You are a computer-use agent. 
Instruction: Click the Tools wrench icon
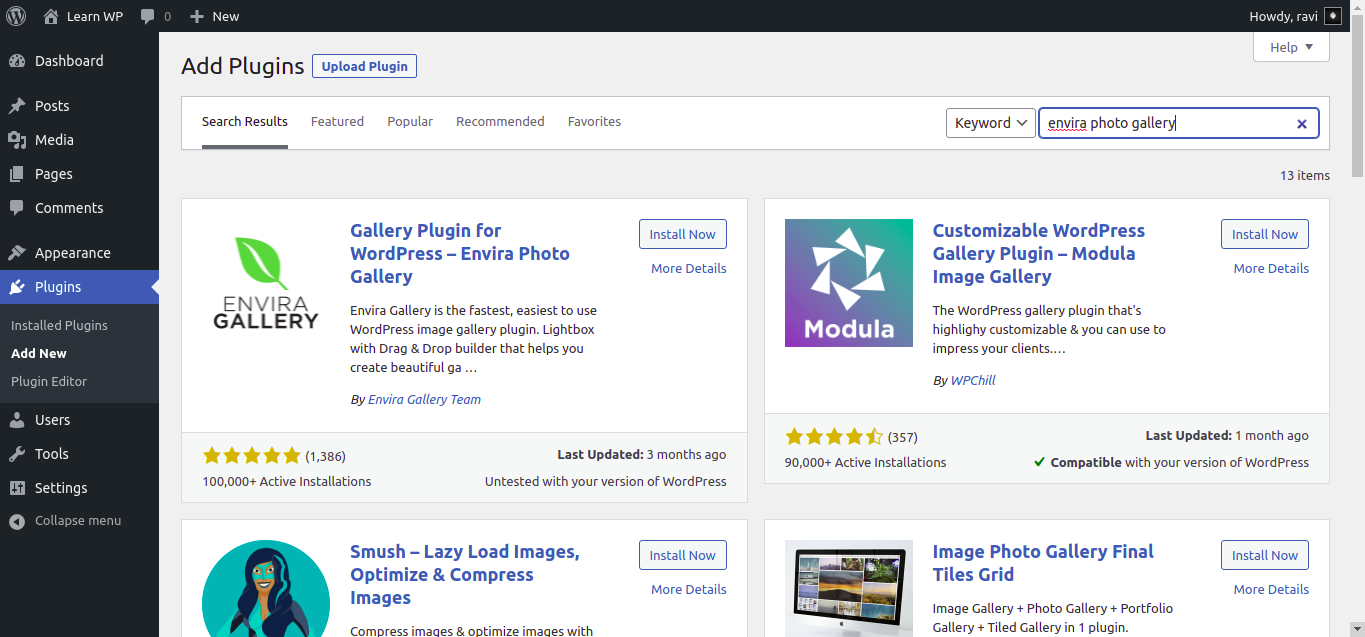coord(17,454)
